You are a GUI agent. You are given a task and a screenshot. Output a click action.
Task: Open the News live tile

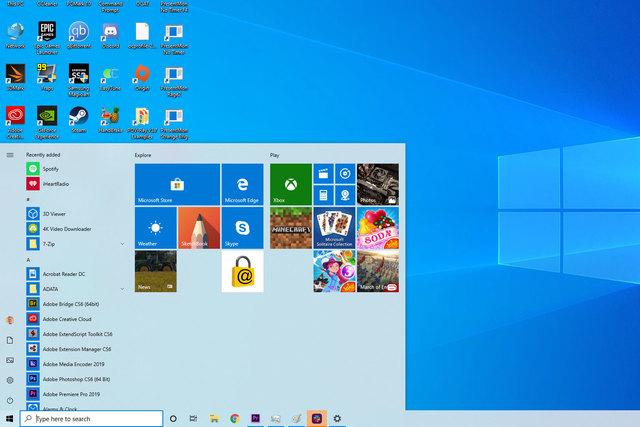click(x=156, y=271)
